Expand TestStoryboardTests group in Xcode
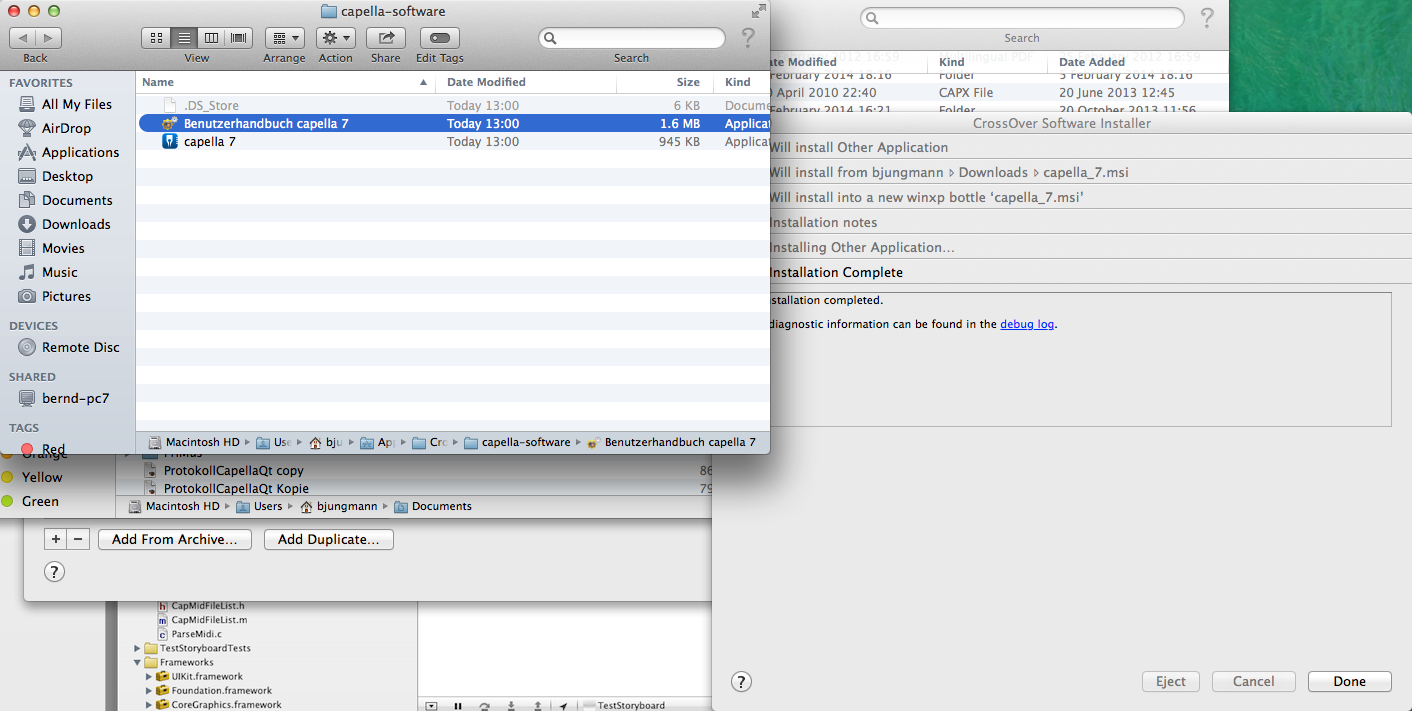This screenshot has width=1412, height=711. 138,648
